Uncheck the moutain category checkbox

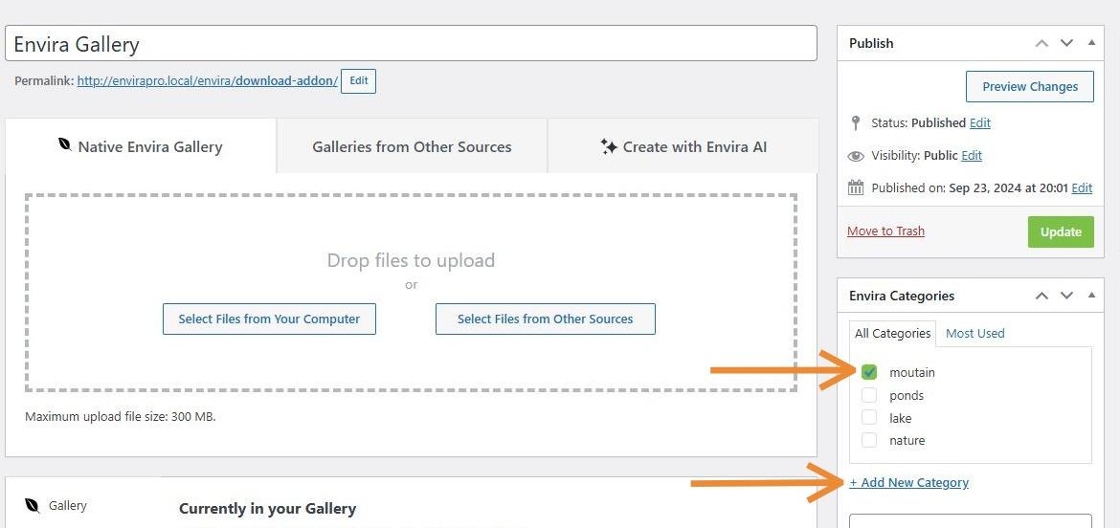[869, 372]
